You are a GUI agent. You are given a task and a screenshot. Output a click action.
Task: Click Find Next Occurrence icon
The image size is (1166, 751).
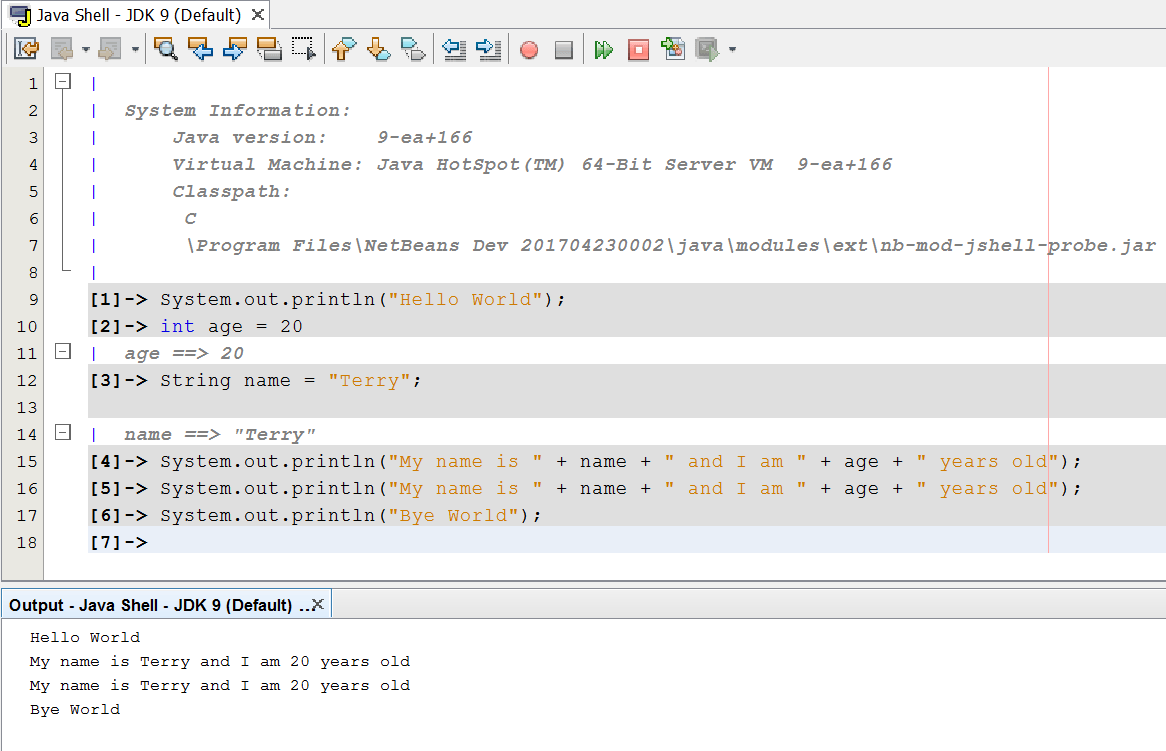[235, 49]
